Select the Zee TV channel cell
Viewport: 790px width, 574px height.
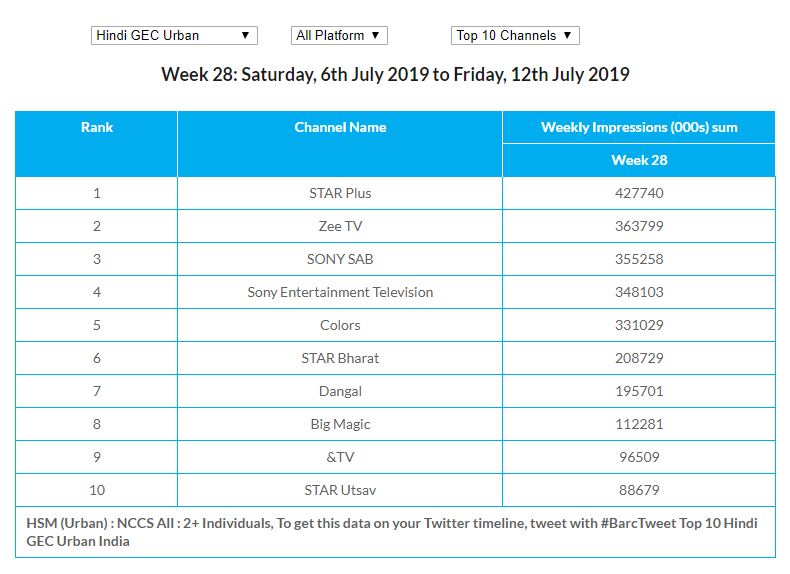(x=340, y=226)
